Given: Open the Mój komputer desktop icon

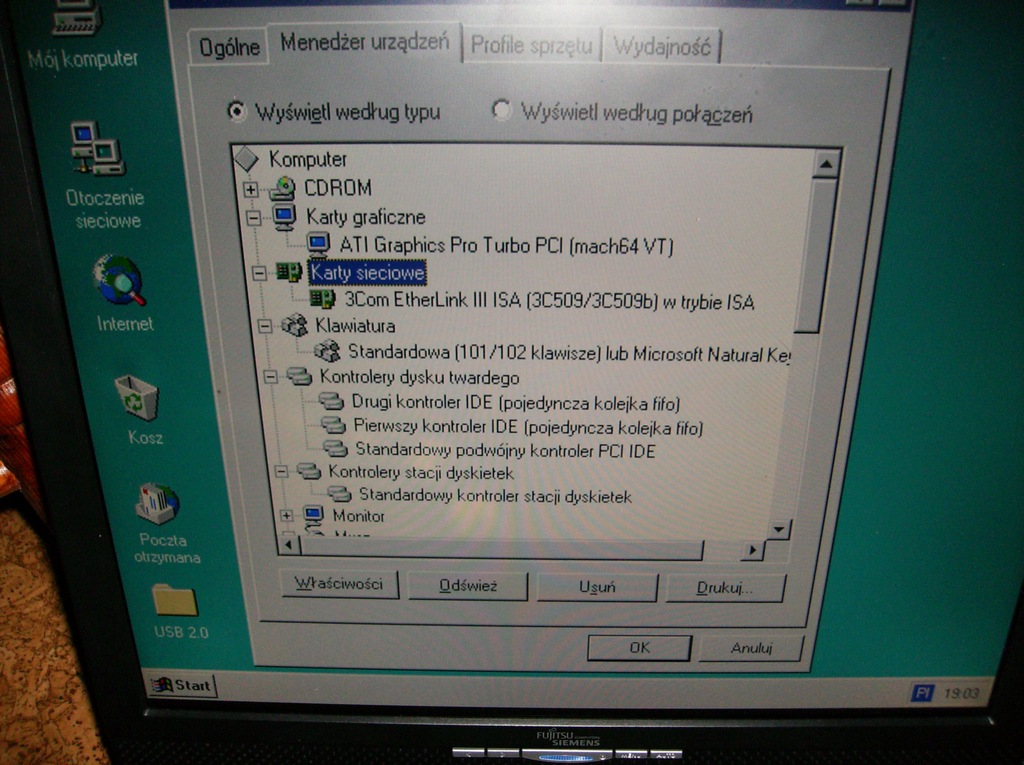Looking at the screenshot, I should click(x=77, y=17).
